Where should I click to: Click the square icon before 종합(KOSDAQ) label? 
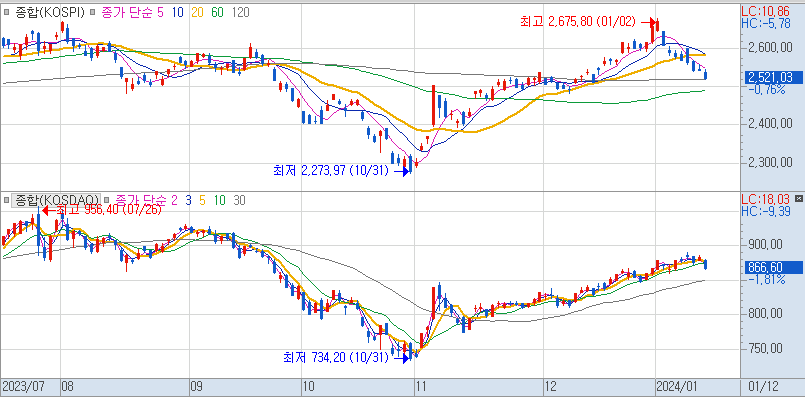(6, 200)
